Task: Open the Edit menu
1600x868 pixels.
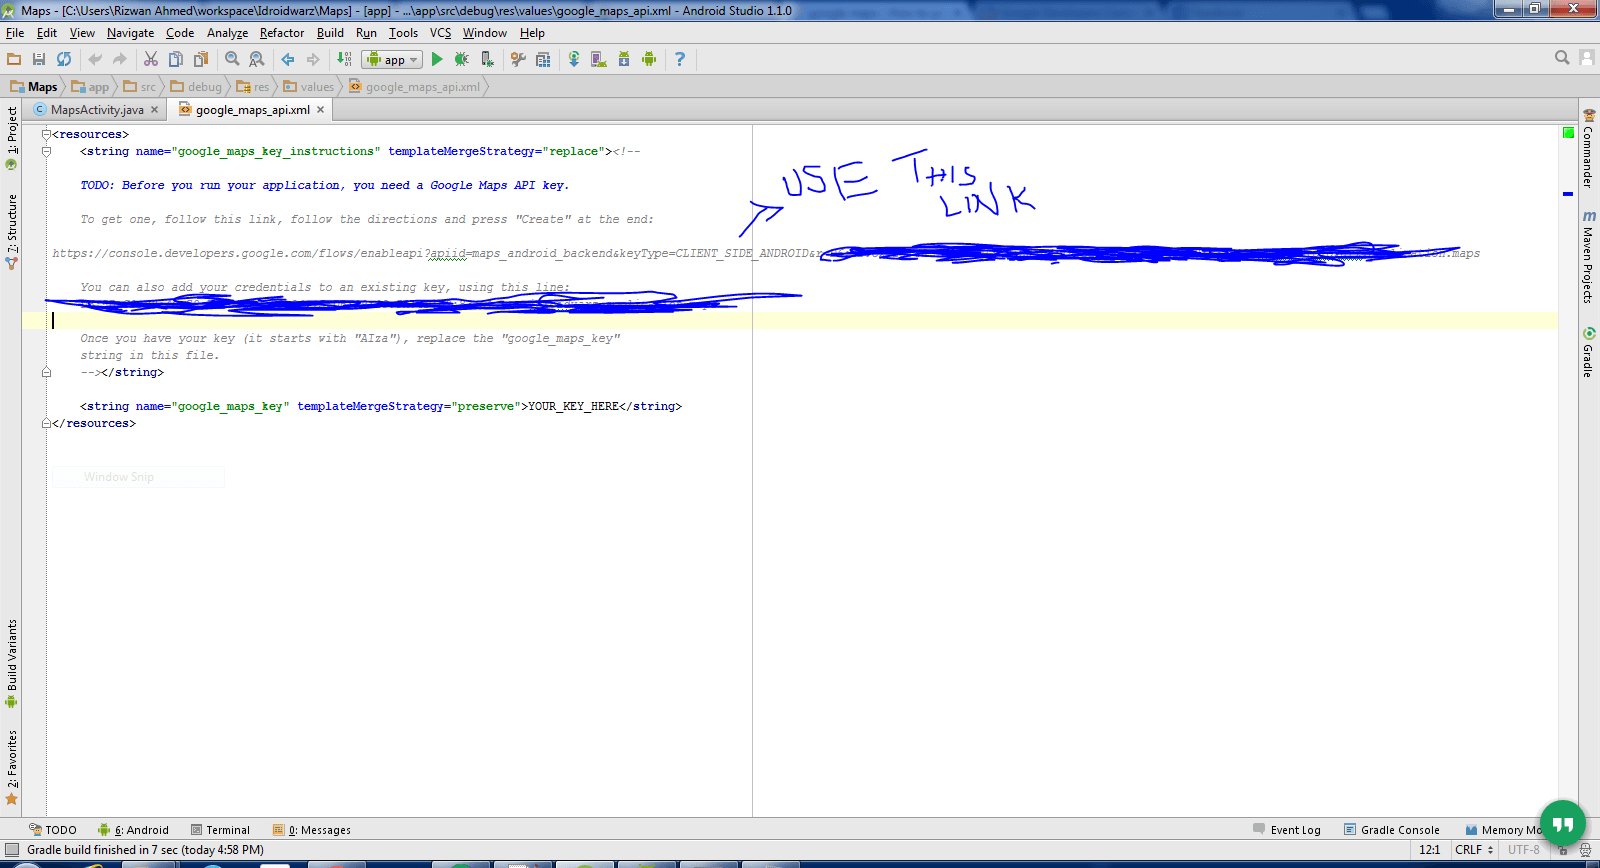Action: click(47, 33)
